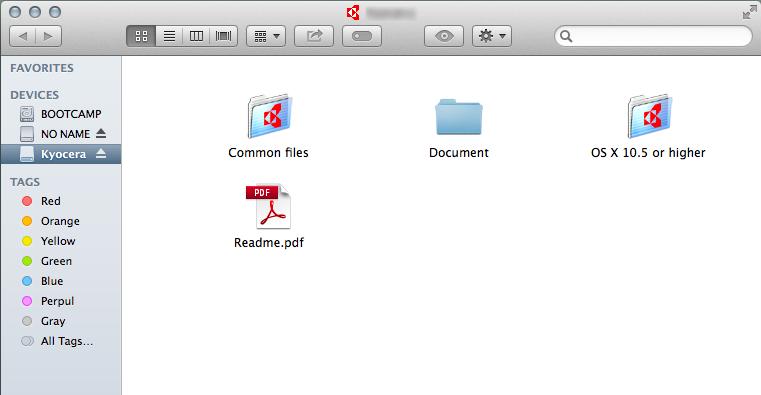Select the Common files folder icon
The height and width of the screenshot is (395, 761).
[x=269, y=116]
